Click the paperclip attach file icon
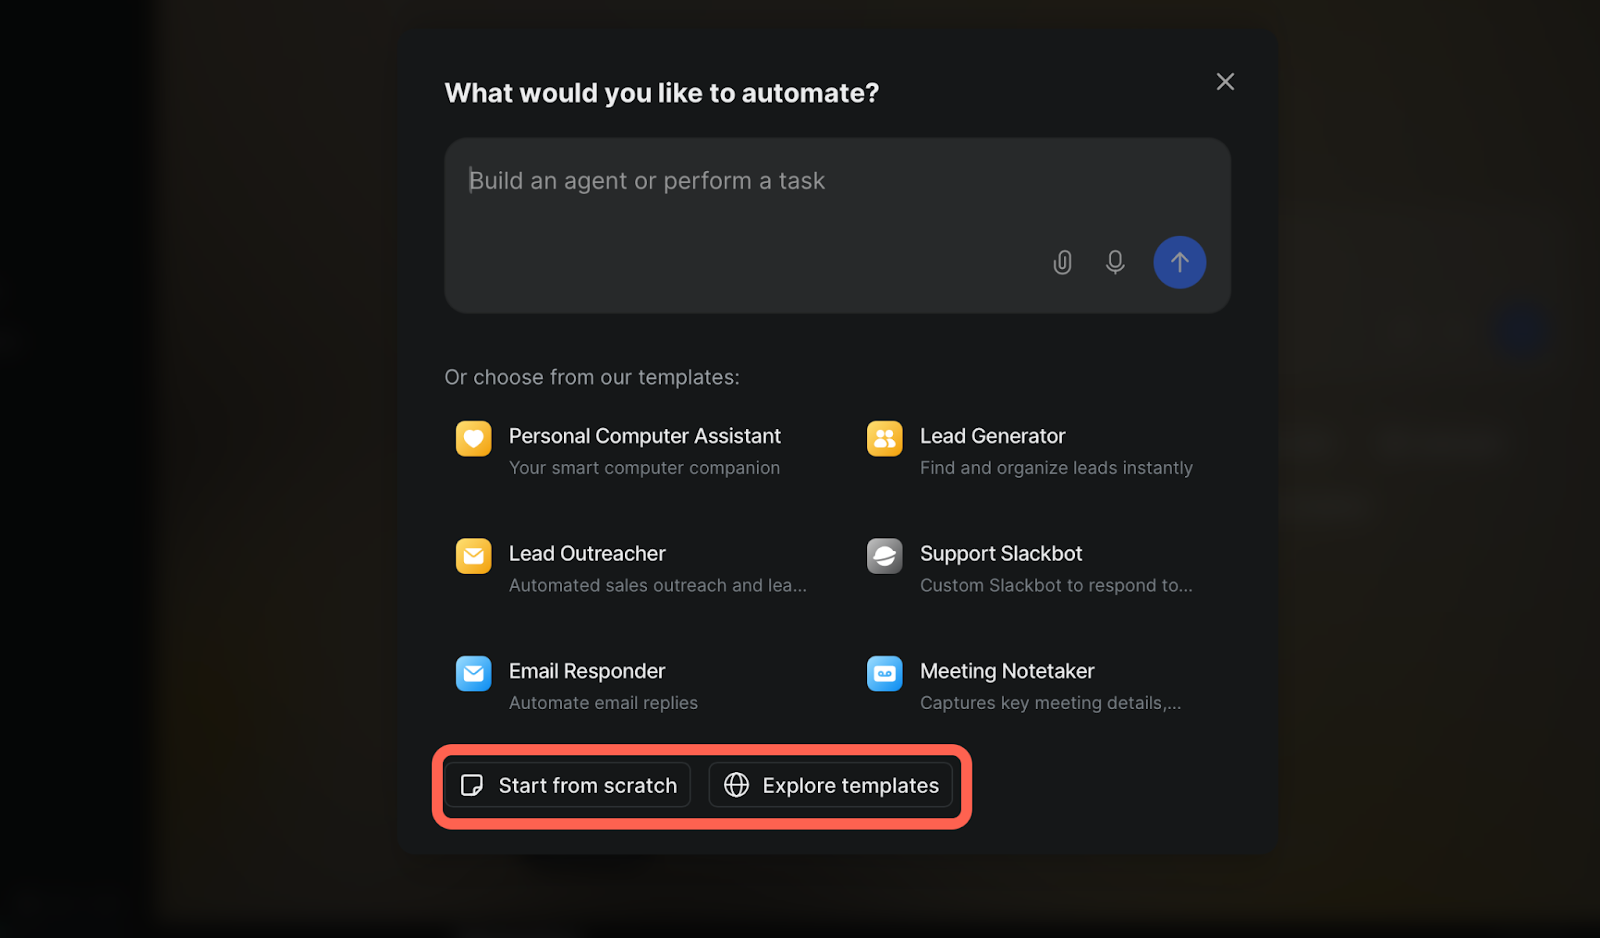The height and width of the screenshot is (938, 1600). [x=1062, y=262]
